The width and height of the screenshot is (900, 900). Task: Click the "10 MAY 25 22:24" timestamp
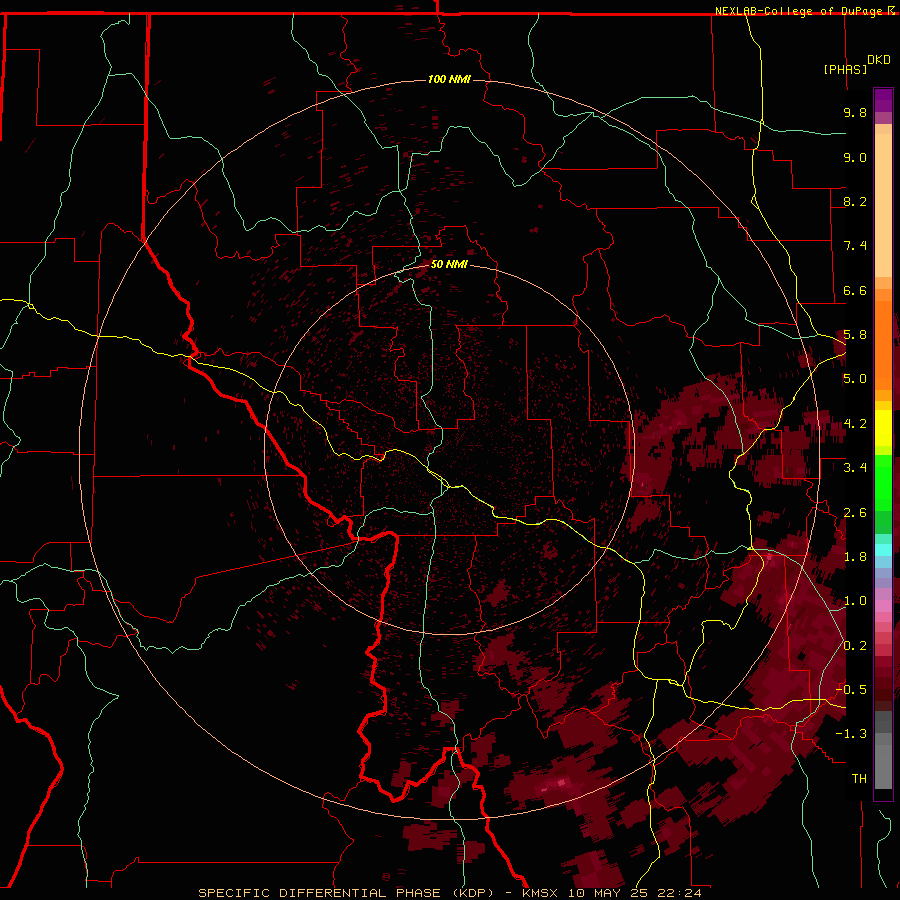(635, 893)
